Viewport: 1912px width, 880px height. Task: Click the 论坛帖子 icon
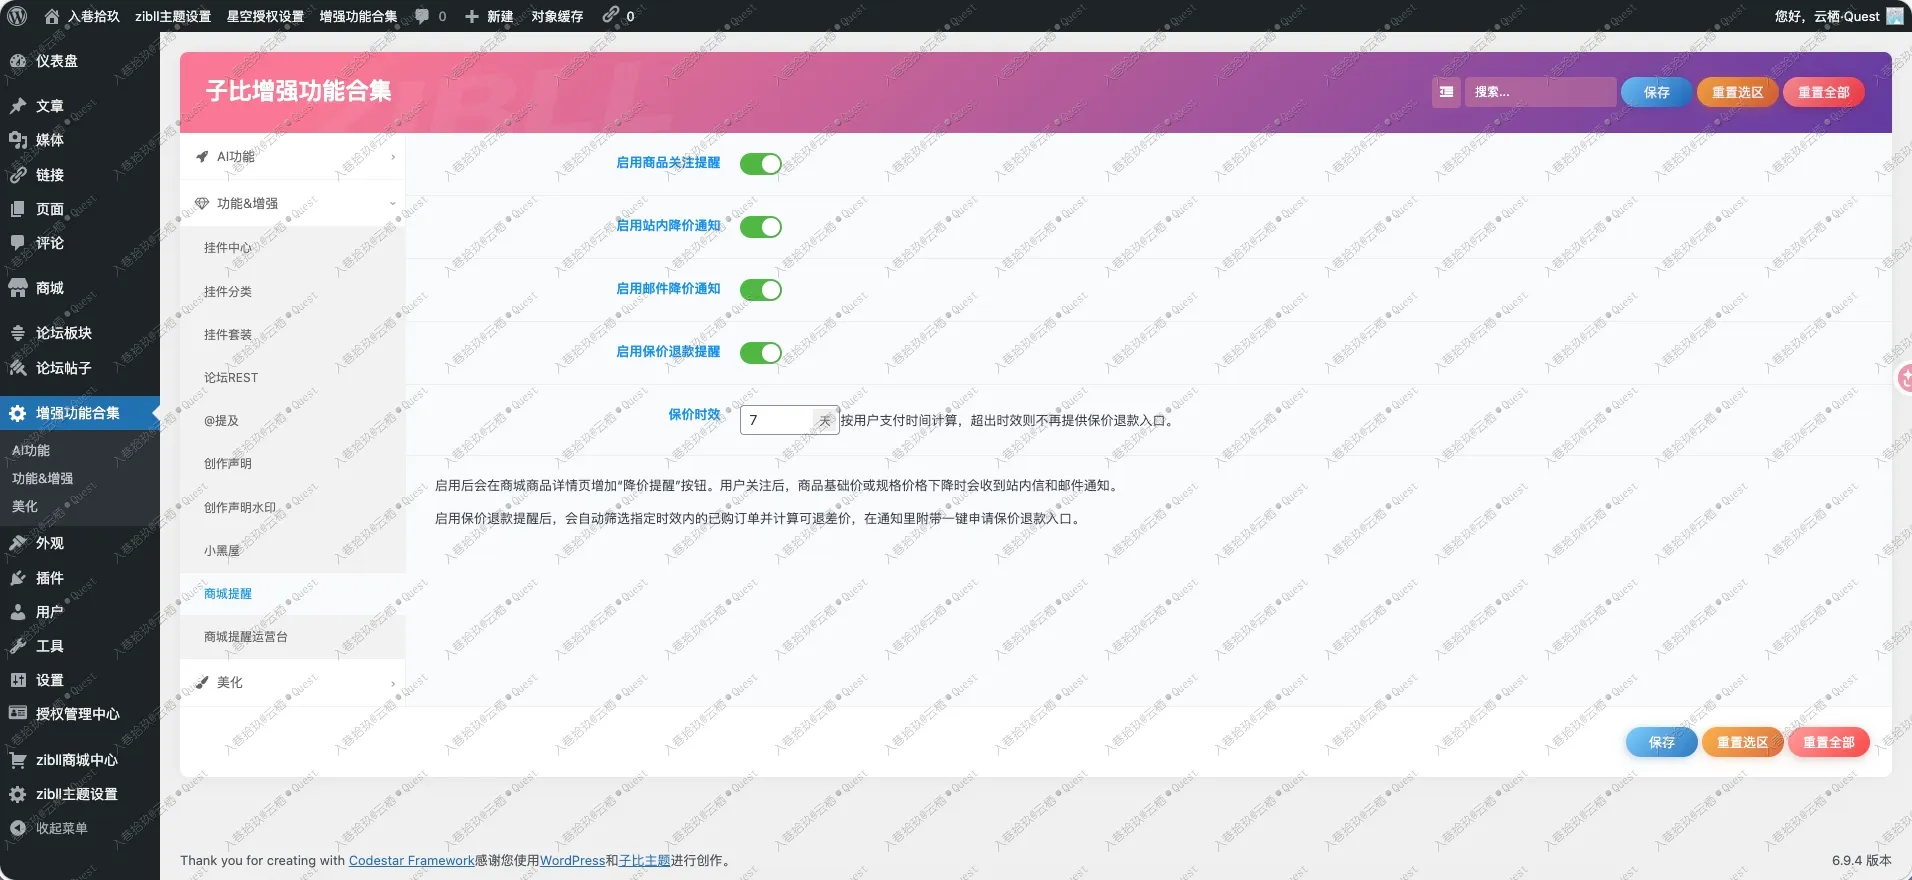pyautogui.click(x=18, y=368)
